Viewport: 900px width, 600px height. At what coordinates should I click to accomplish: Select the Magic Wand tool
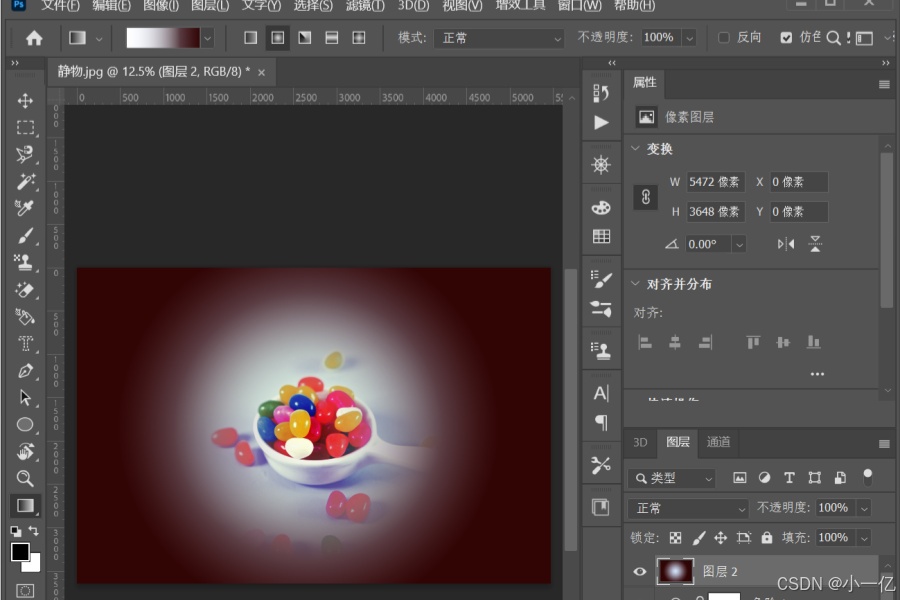point(25,181)
